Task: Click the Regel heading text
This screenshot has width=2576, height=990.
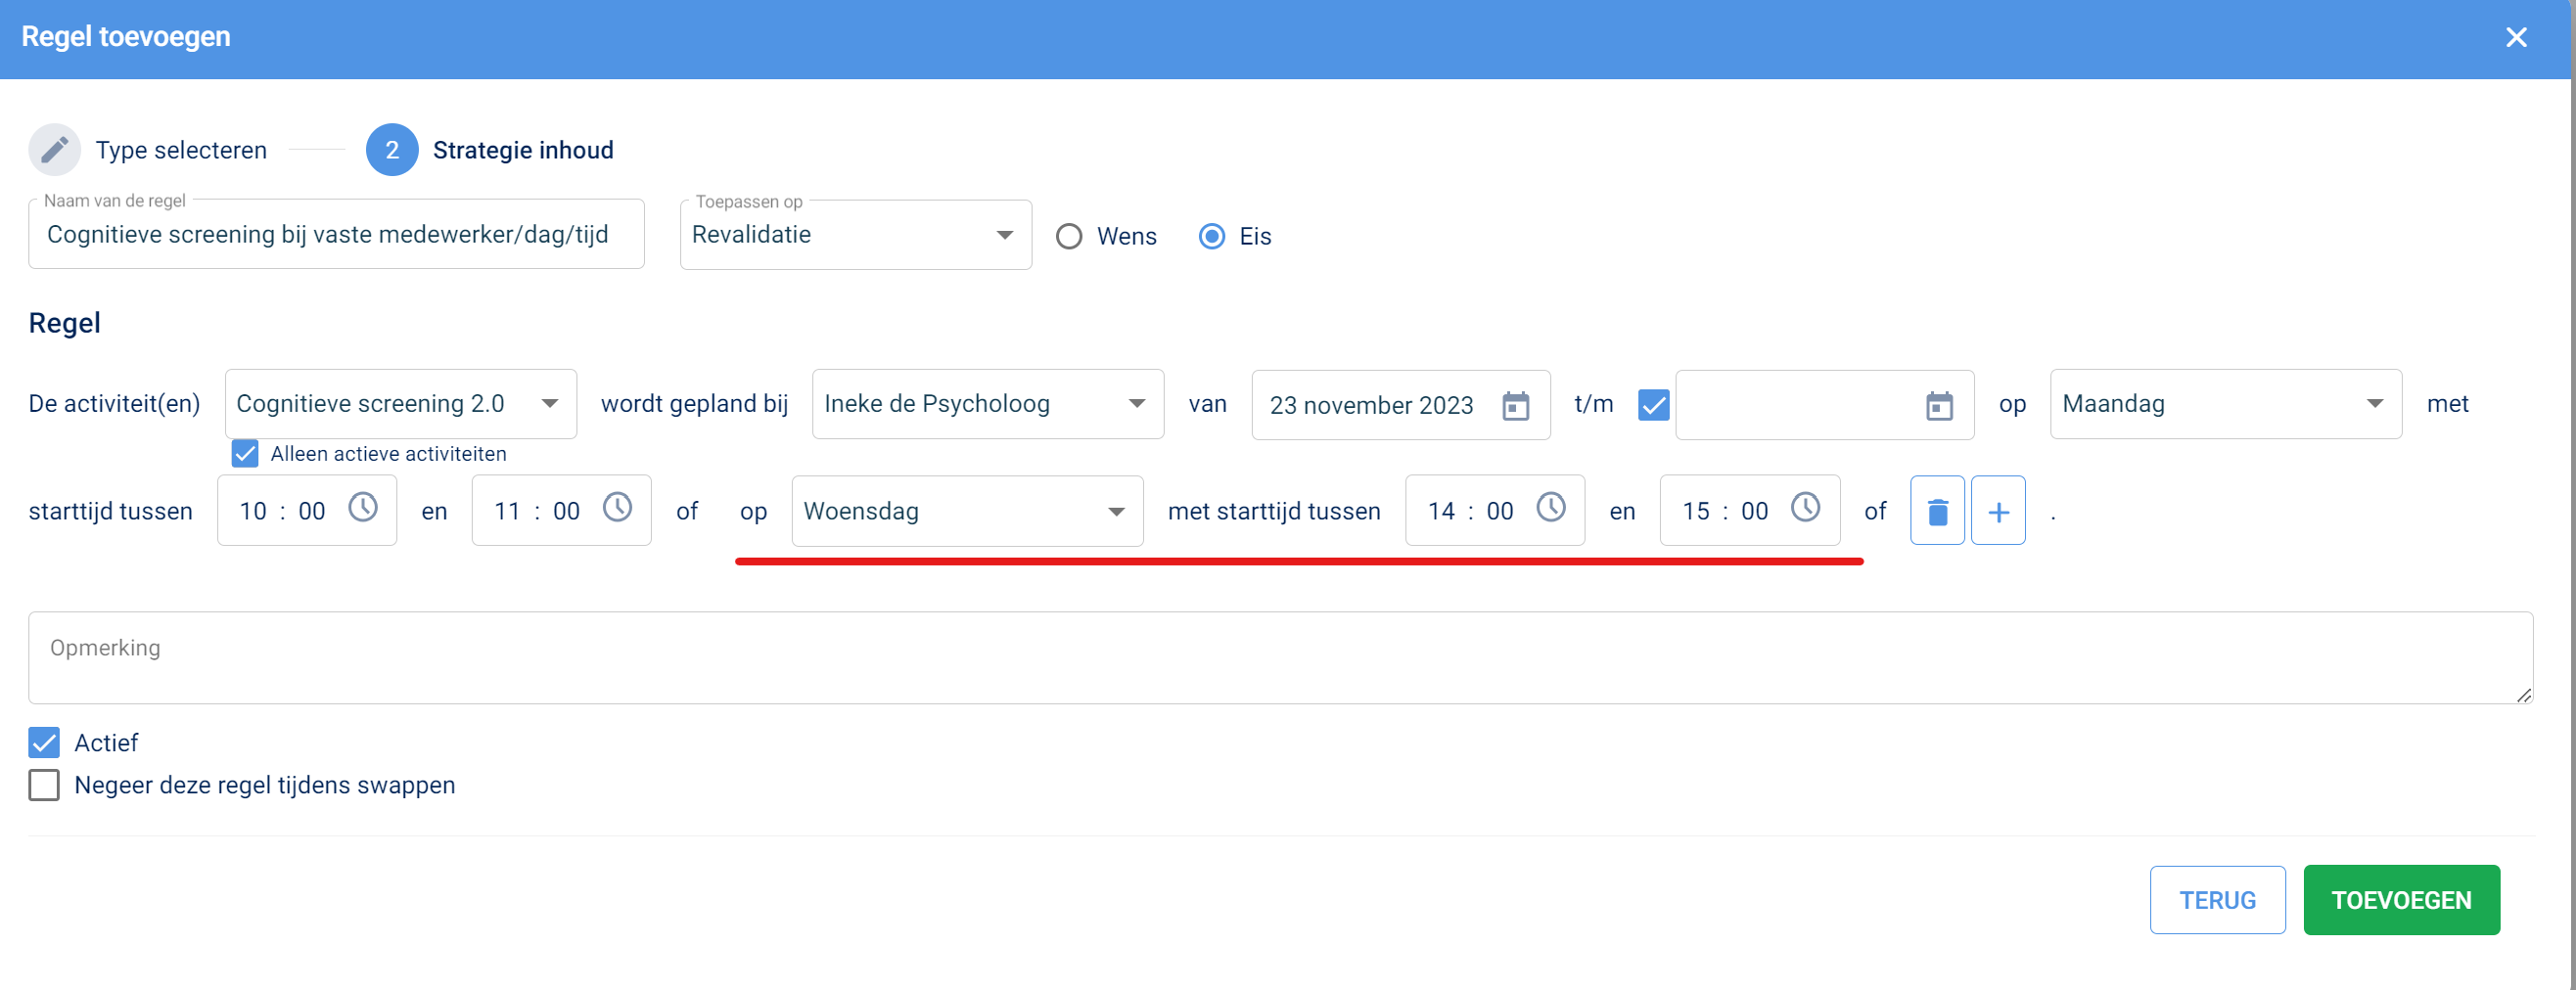Action: tap(64, 323)
